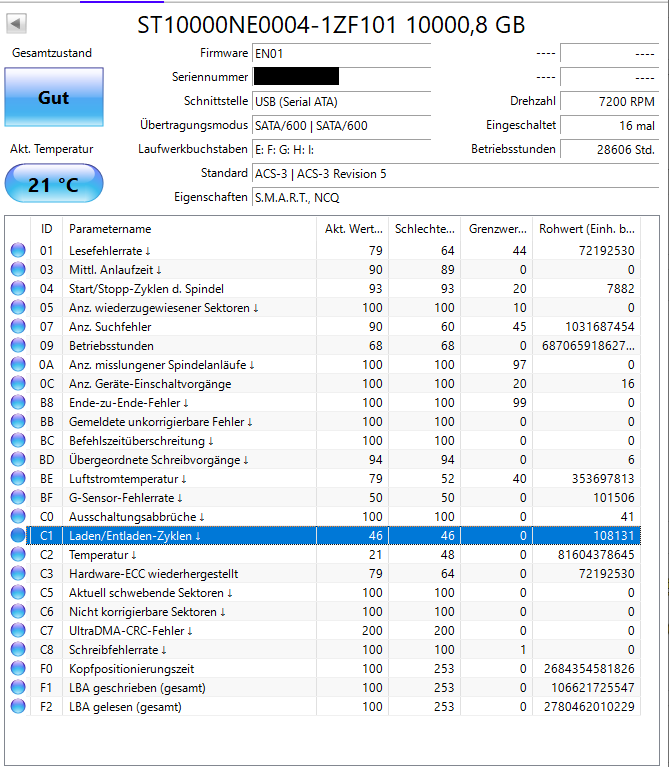Click raw value 81604378645 of Temperatur

596,555
